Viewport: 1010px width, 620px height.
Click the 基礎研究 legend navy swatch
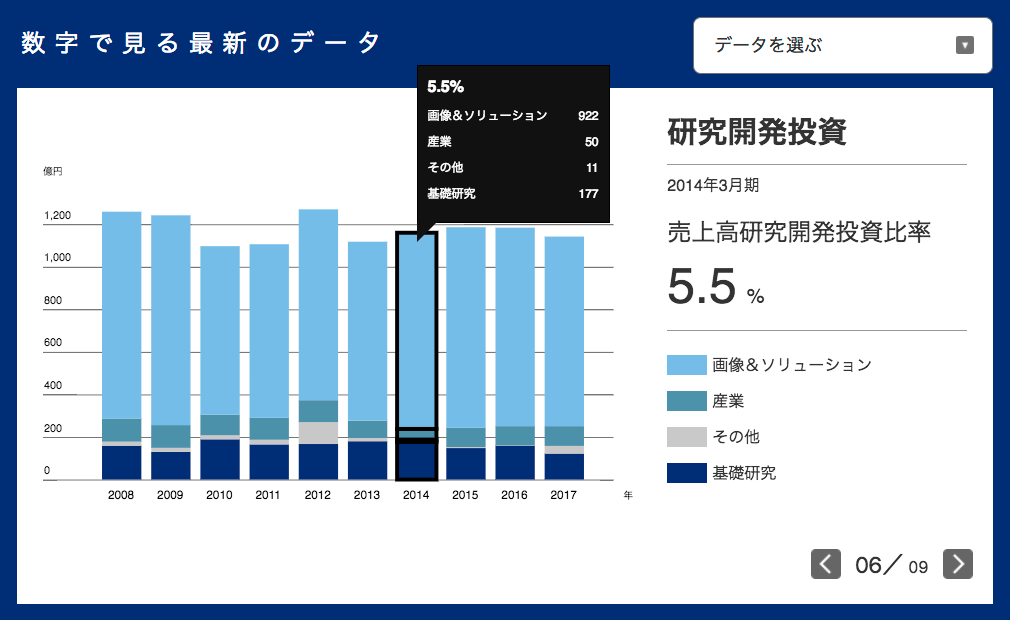coord(686,473)
